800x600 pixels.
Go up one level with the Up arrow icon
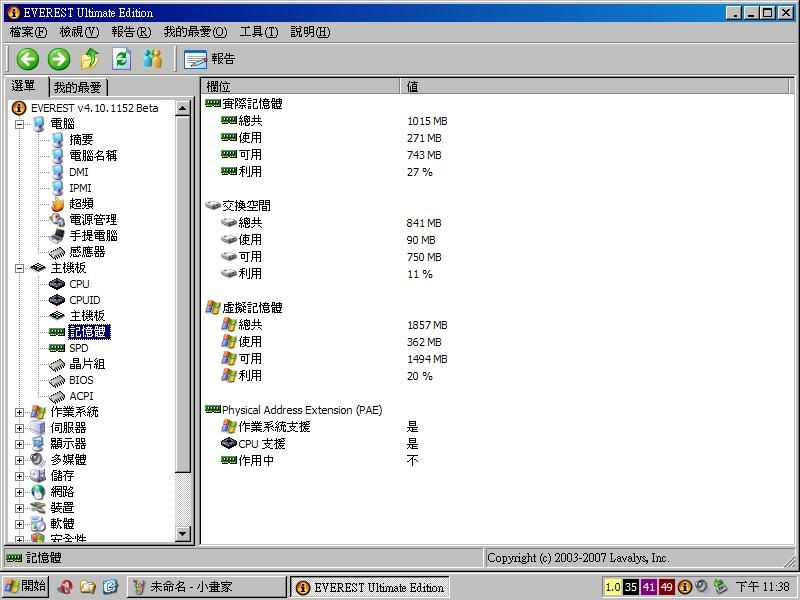[90, 59]
